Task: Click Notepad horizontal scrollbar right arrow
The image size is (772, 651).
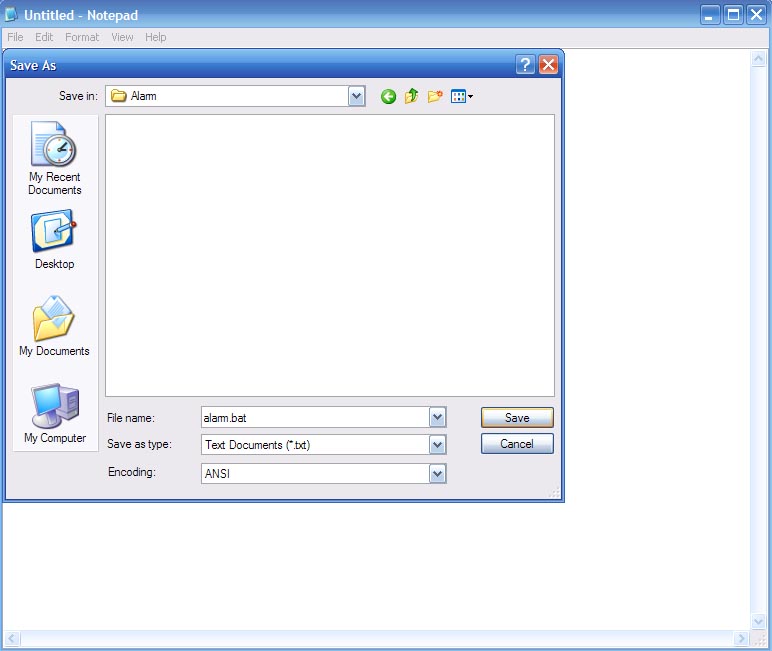Action: coord(741,639)
